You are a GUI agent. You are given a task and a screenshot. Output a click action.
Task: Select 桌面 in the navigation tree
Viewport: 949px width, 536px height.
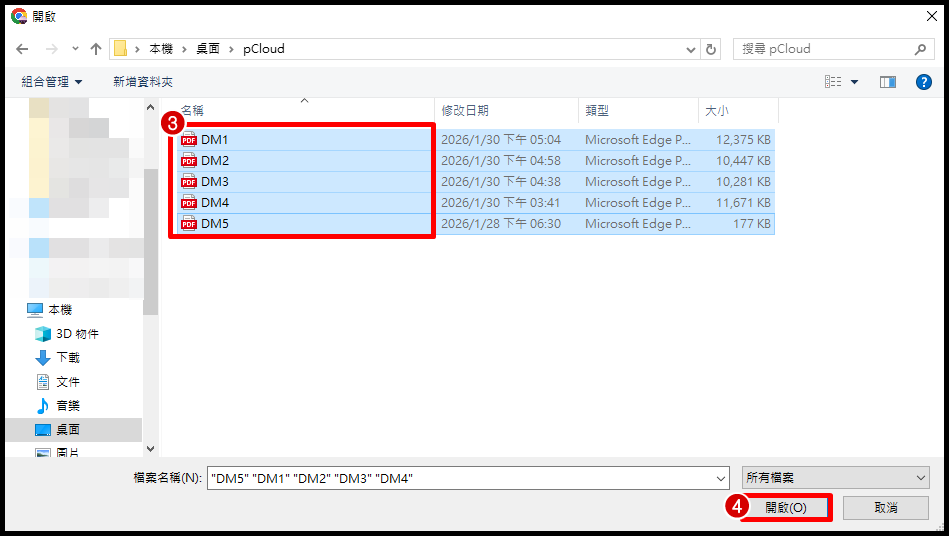pos(68,430)
